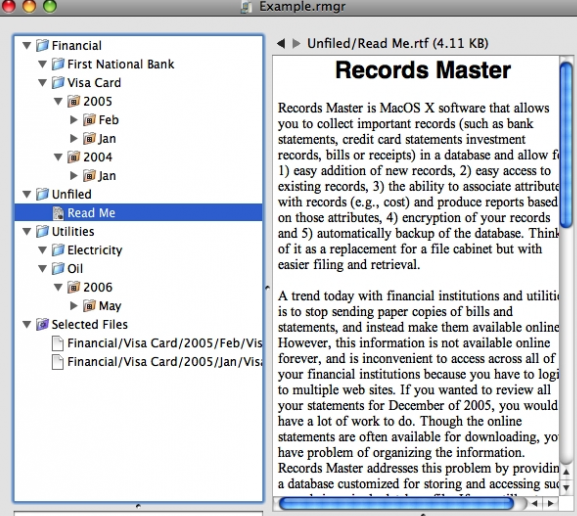Expand the May folder triangle

click(74, 305)
